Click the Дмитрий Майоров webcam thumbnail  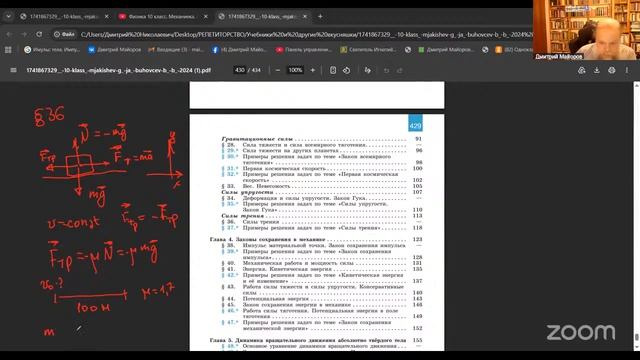586,30
